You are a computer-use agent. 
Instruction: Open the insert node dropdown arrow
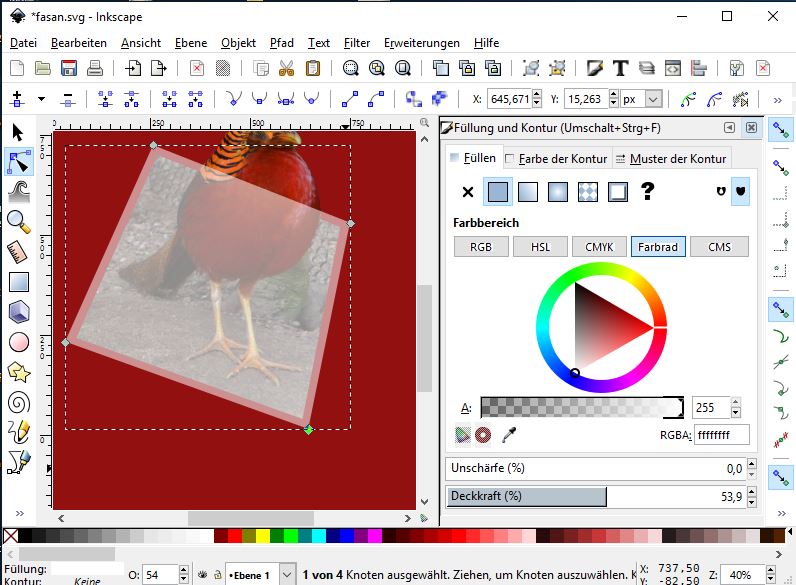coord(41,99)
